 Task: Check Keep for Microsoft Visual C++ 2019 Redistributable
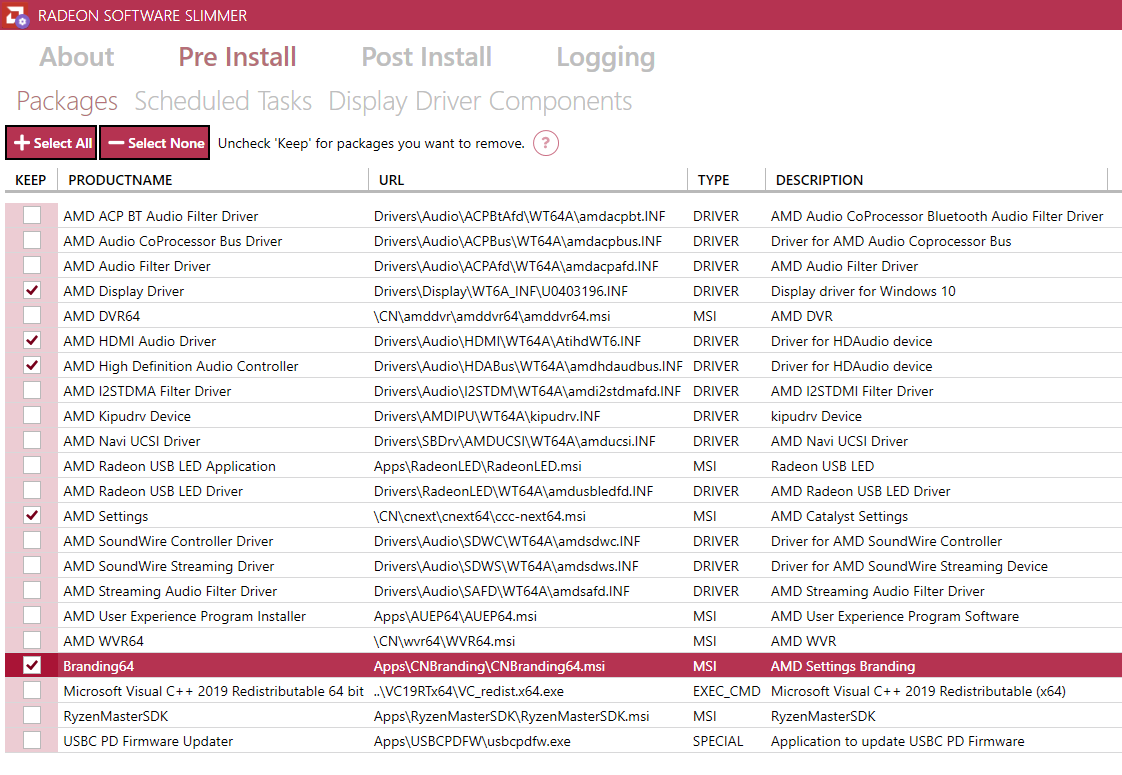click(31, 691)
